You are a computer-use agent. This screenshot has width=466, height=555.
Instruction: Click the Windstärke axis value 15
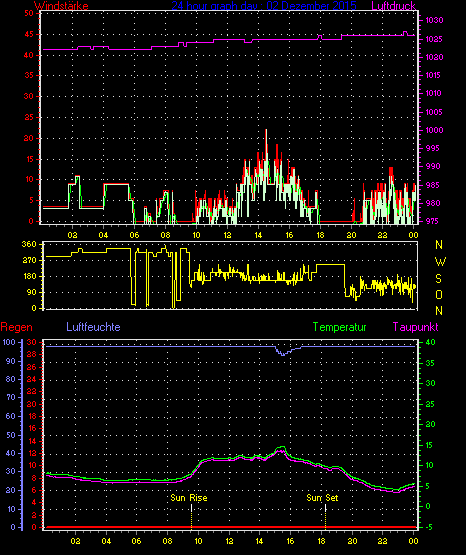[x=29, y=159]
